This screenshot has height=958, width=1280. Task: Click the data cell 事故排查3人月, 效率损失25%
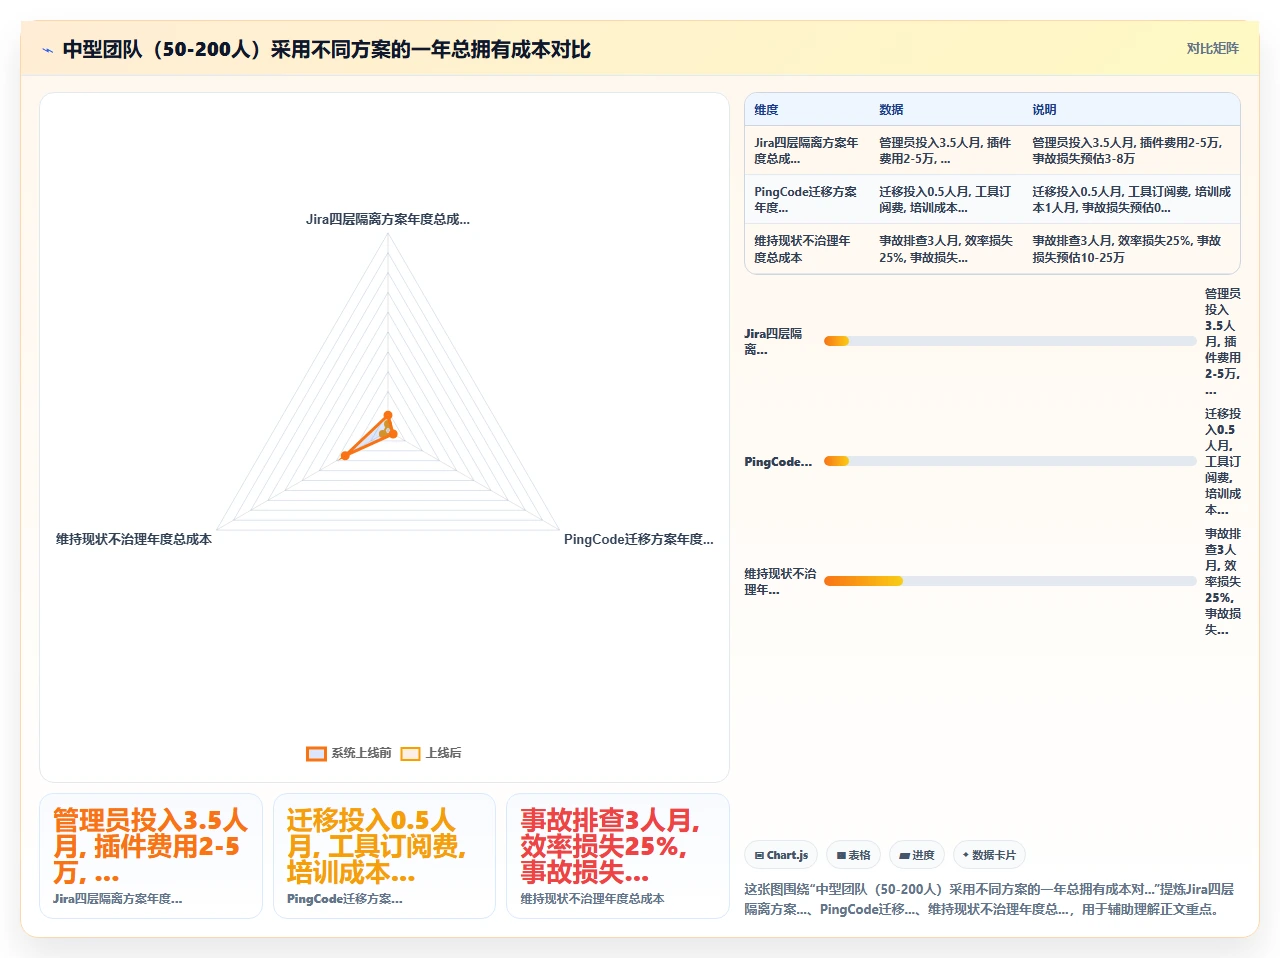[x=946, y=249]
